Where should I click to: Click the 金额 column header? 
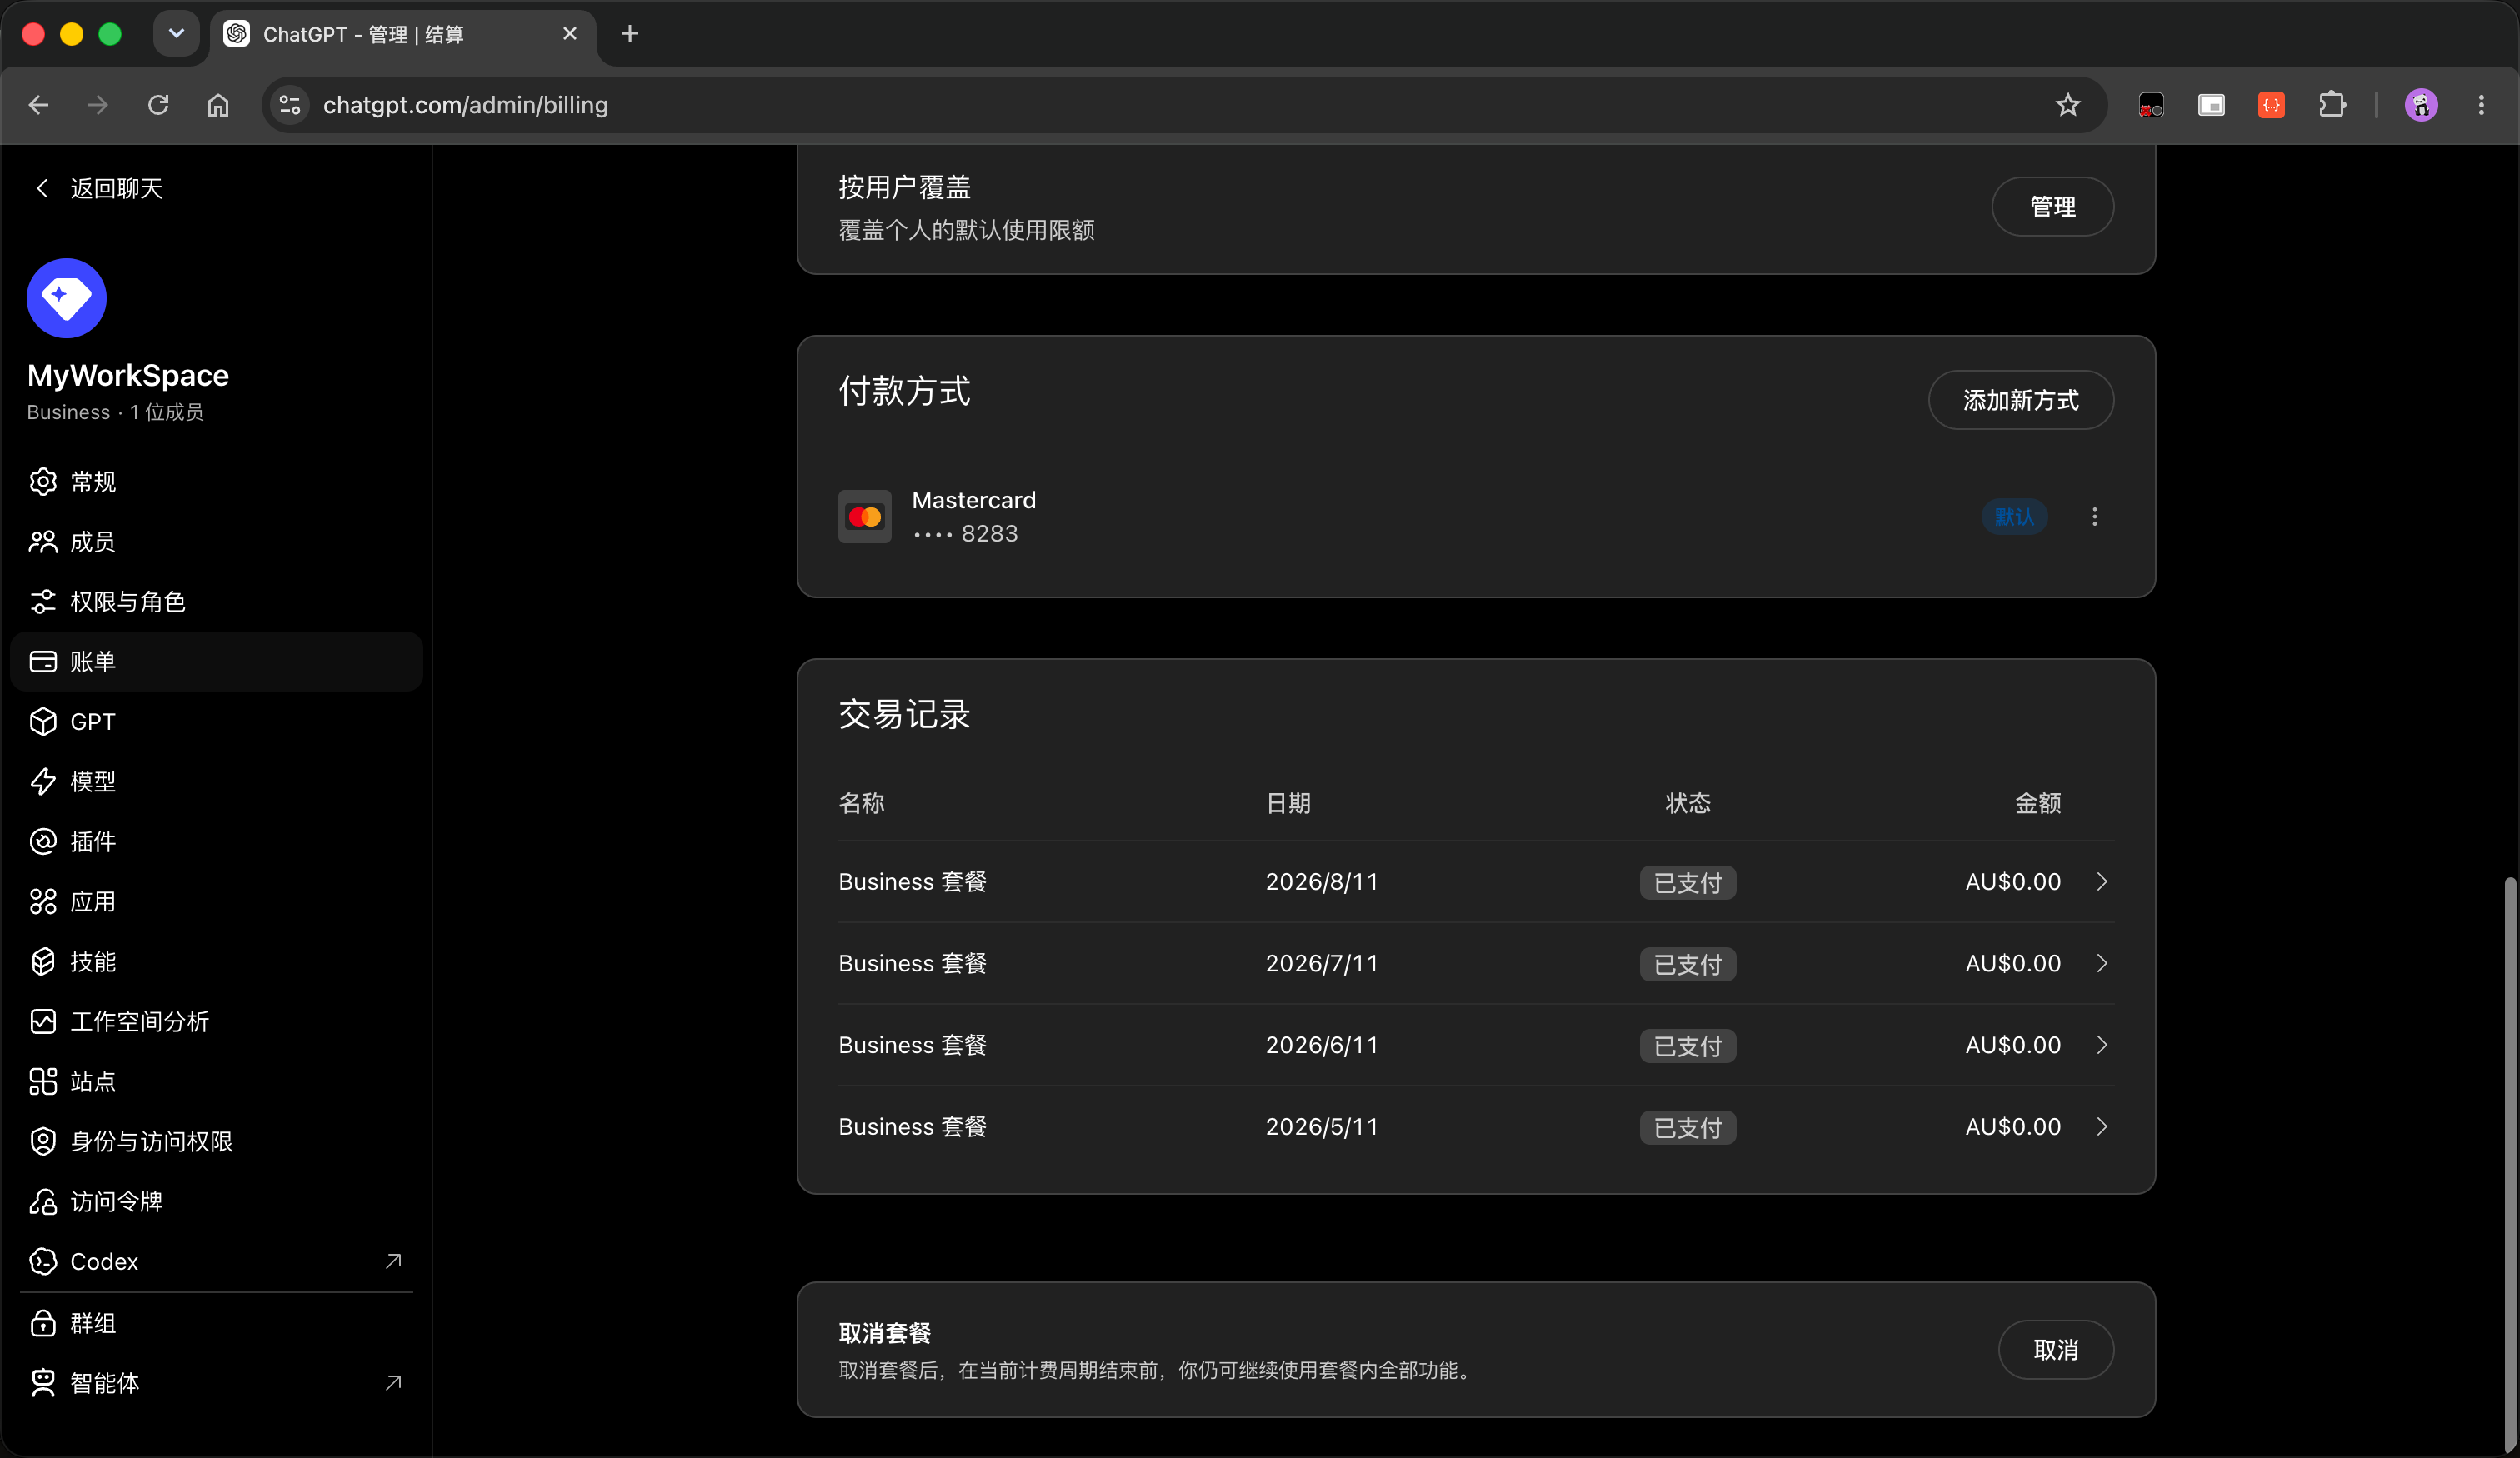click(x=2038, y=804)
